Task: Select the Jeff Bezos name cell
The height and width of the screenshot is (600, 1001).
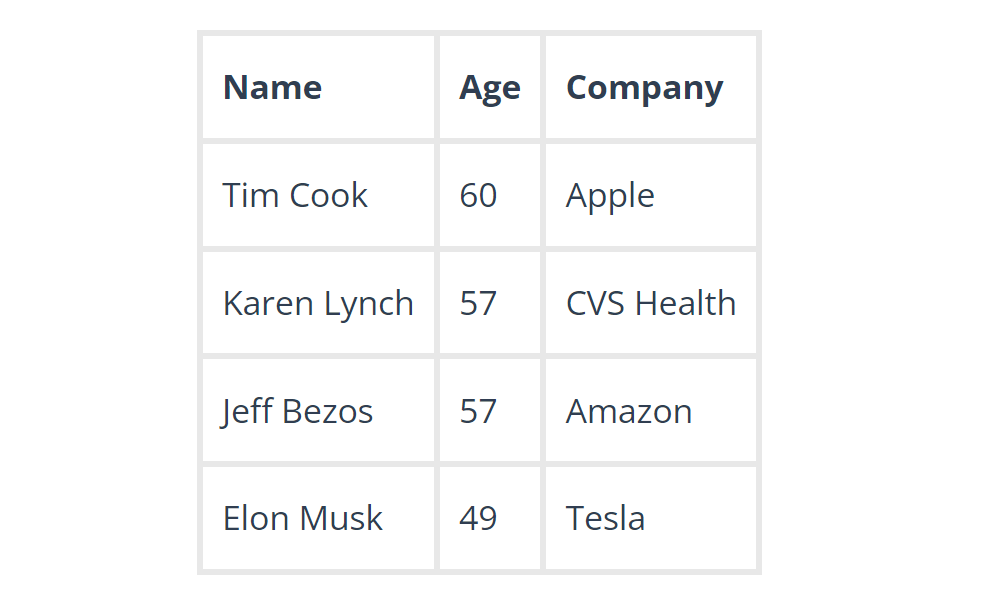Action: [x=298, y=411]
